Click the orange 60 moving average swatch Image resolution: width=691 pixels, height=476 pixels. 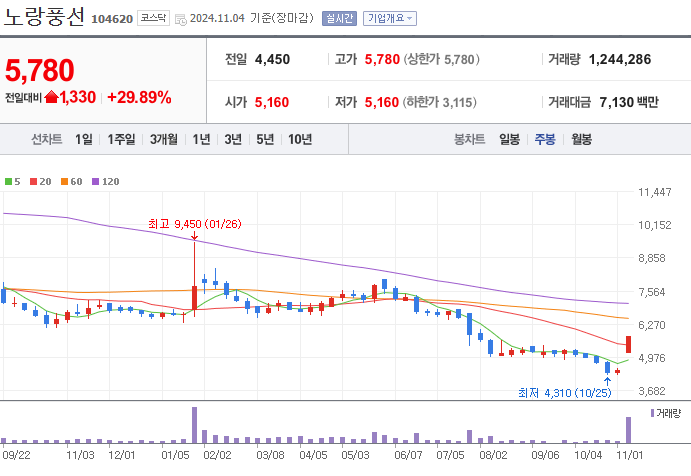click(x=64, y=182)
